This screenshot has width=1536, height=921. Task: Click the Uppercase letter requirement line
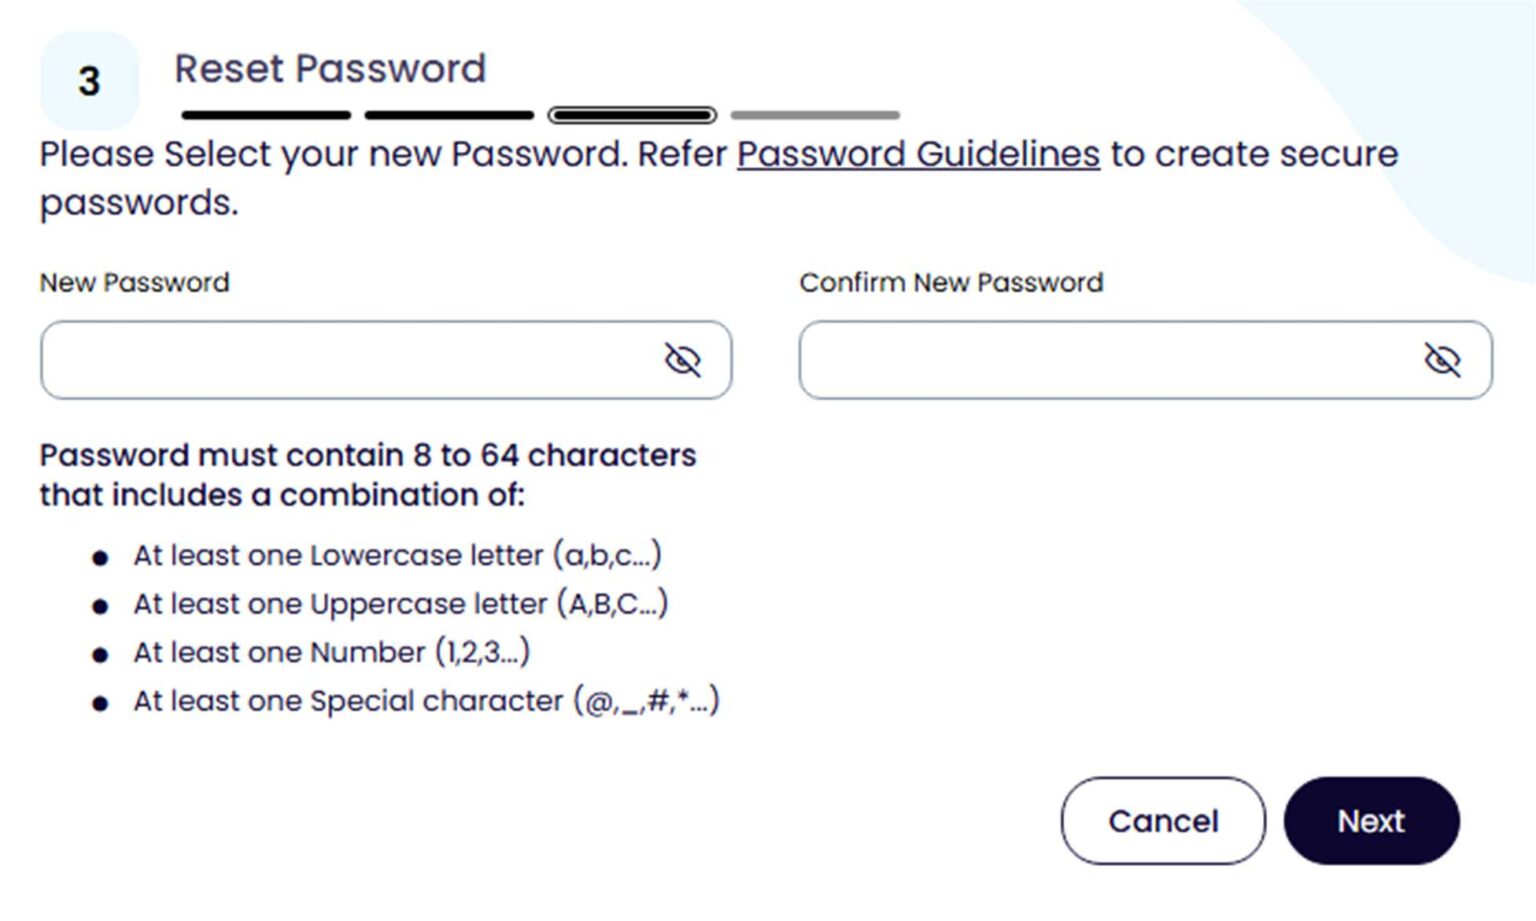coord(400,604)
